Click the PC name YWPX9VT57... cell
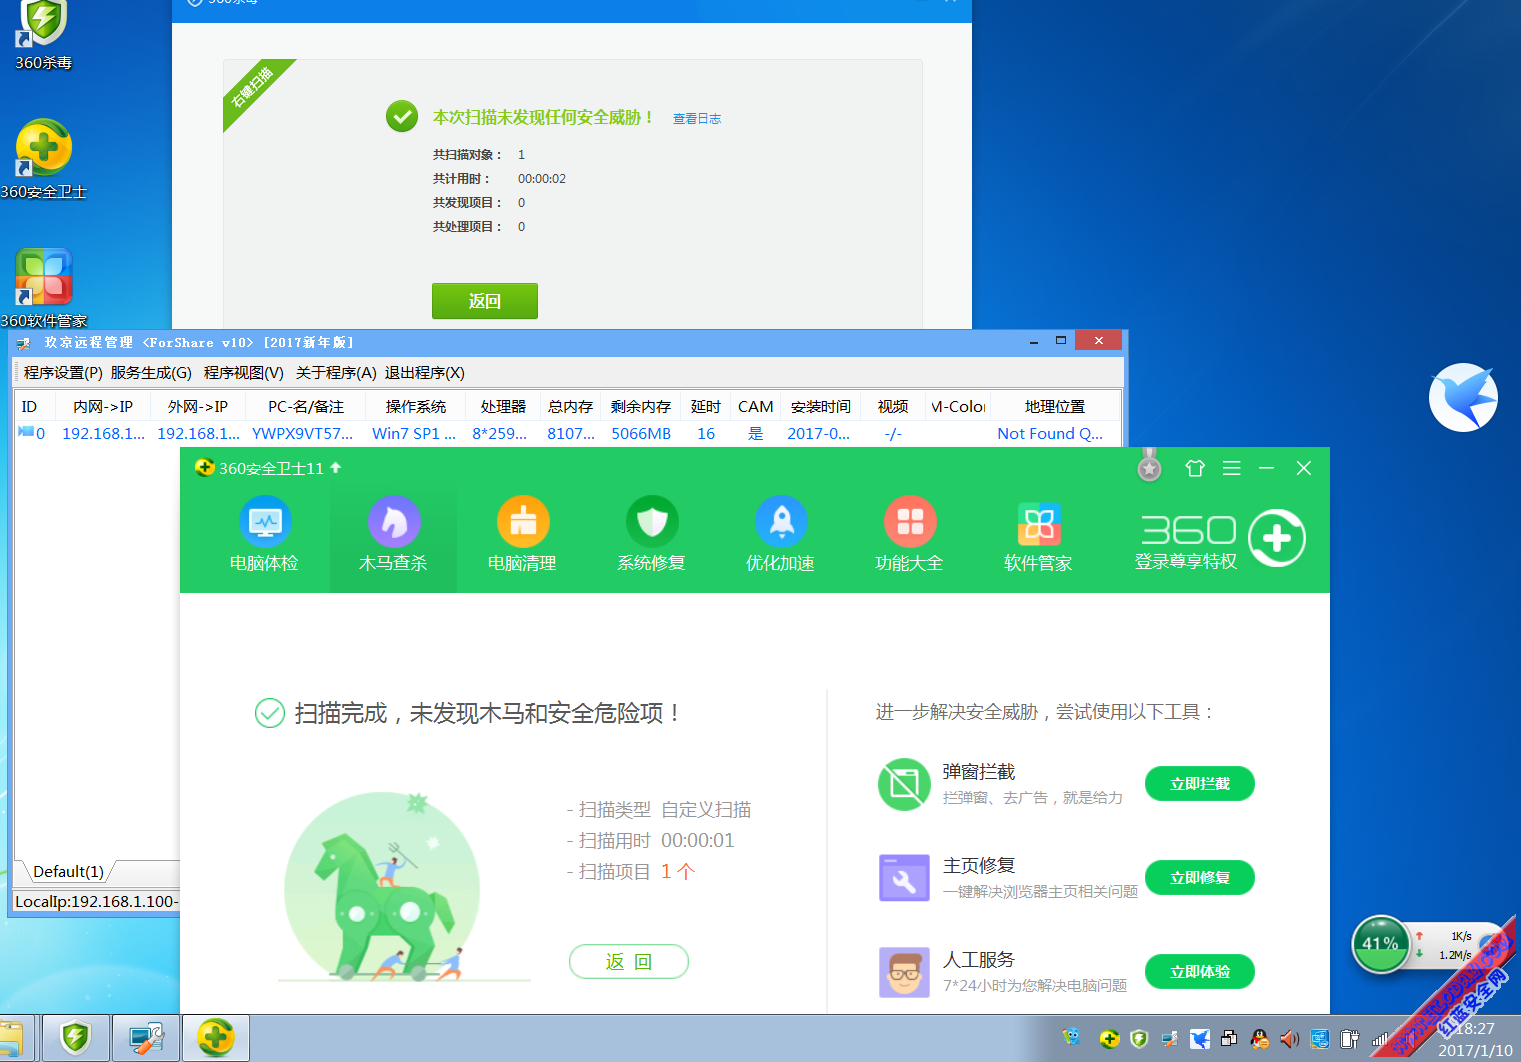This screenshot has height=1062, width=1521. (303, 434)
